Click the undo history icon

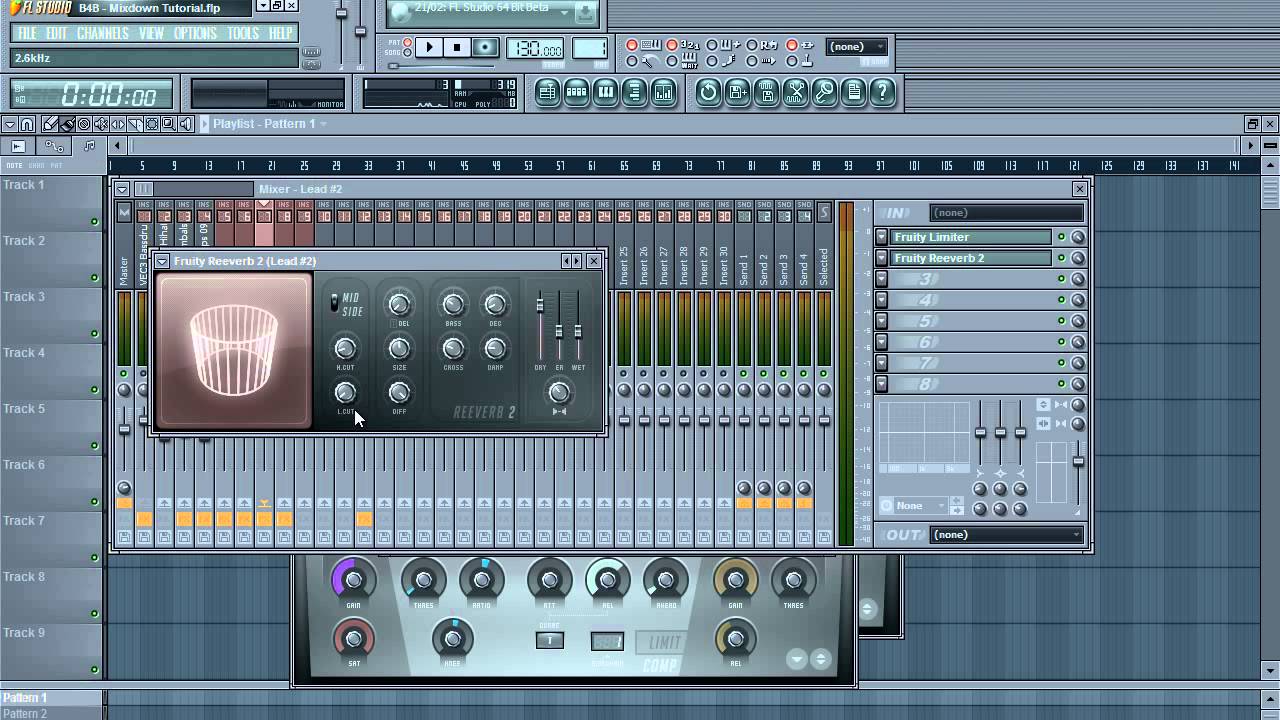coord(708,93)
